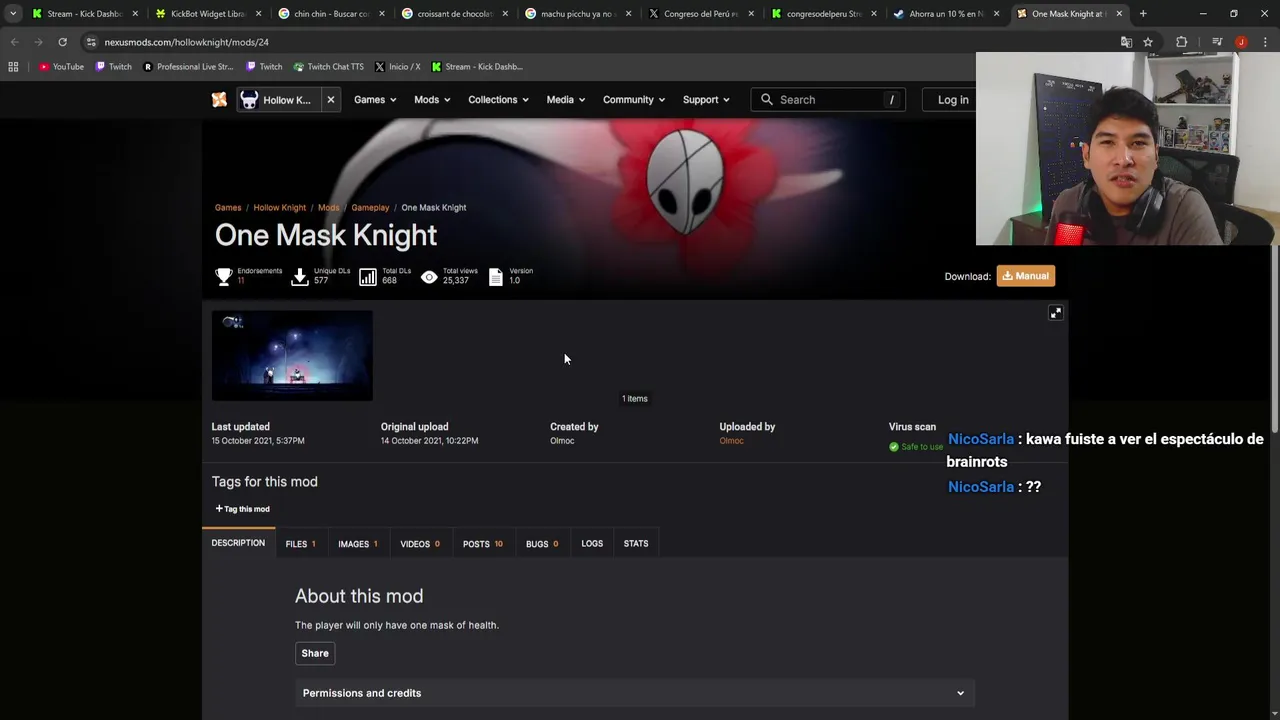Open the Mods breadcrumb link
The width and height of the screenshot is (1280, 720).
pyautogui.click(x=328, y=207)
